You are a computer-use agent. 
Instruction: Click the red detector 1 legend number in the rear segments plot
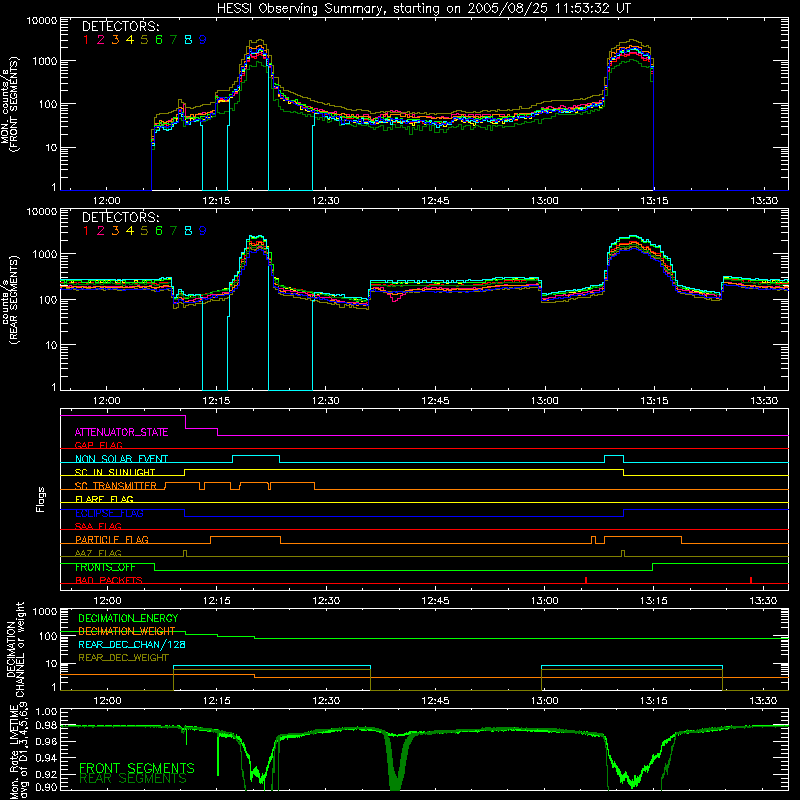coord(86,231)
